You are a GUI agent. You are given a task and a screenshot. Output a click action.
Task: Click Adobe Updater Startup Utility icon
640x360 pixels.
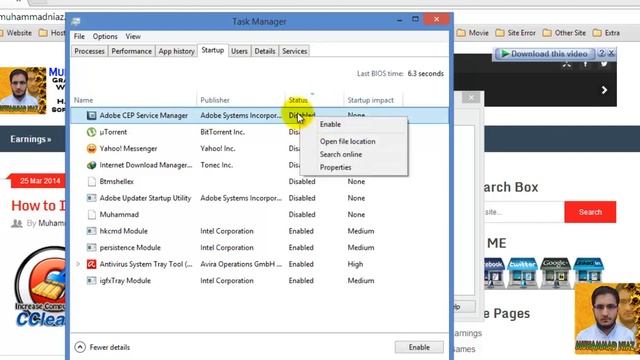click(x=91, y=198)
